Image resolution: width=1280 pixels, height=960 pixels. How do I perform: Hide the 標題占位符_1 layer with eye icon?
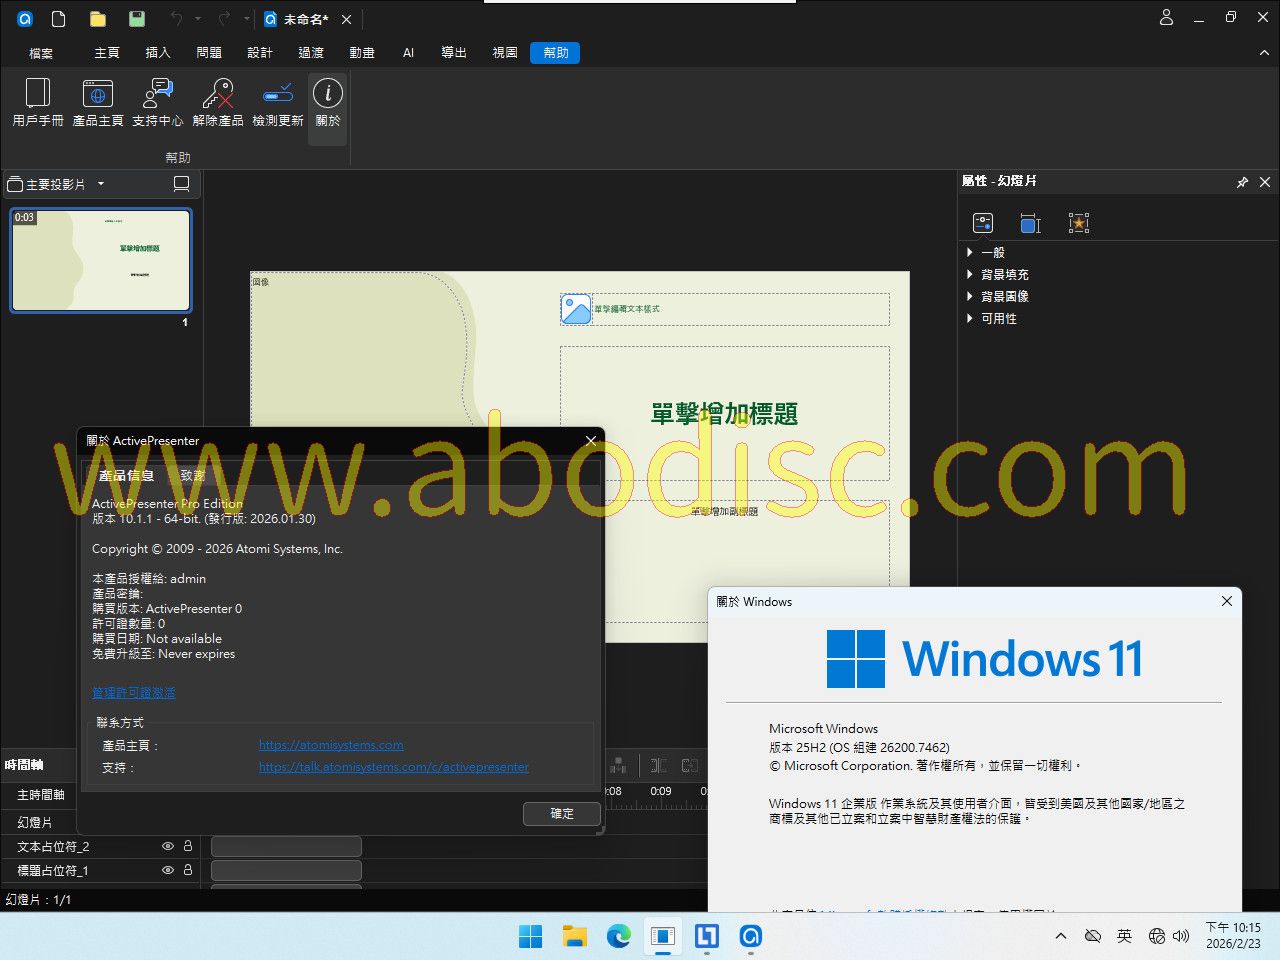pyautogui.click(x=168, y=870)
